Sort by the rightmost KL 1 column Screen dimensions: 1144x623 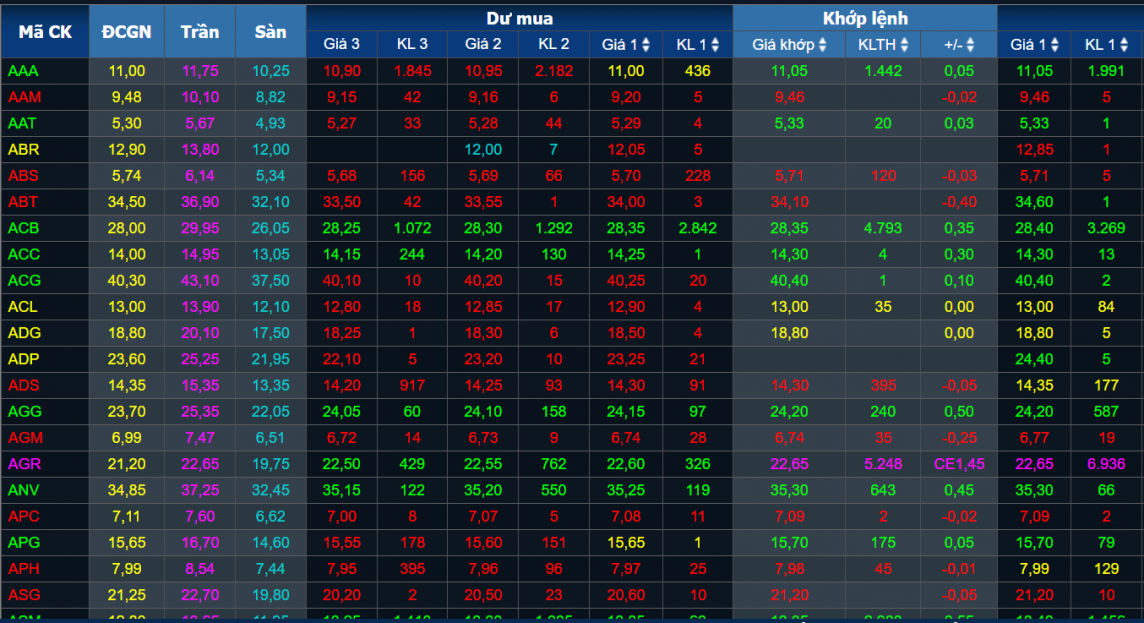[1125, 45]
